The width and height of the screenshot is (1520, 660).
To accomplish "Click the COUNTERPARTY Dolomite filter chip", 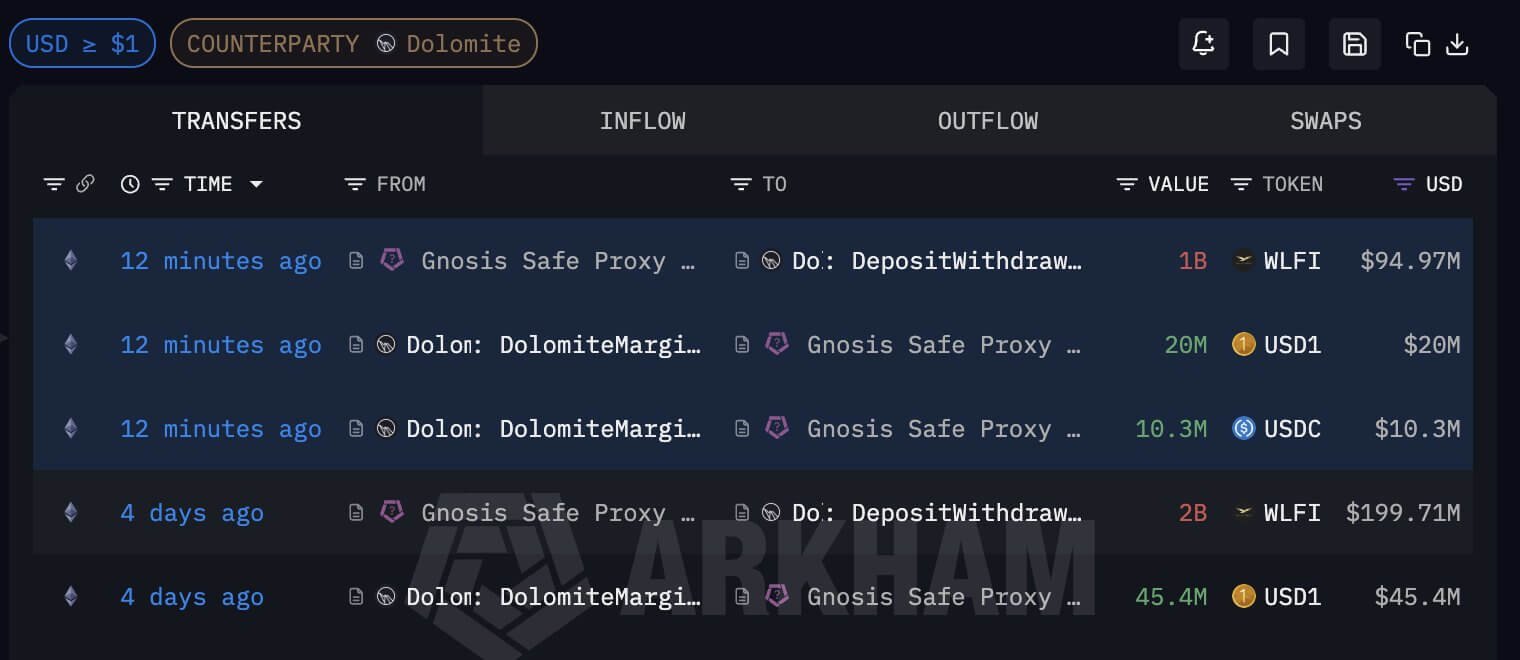I will pos(353,44).
